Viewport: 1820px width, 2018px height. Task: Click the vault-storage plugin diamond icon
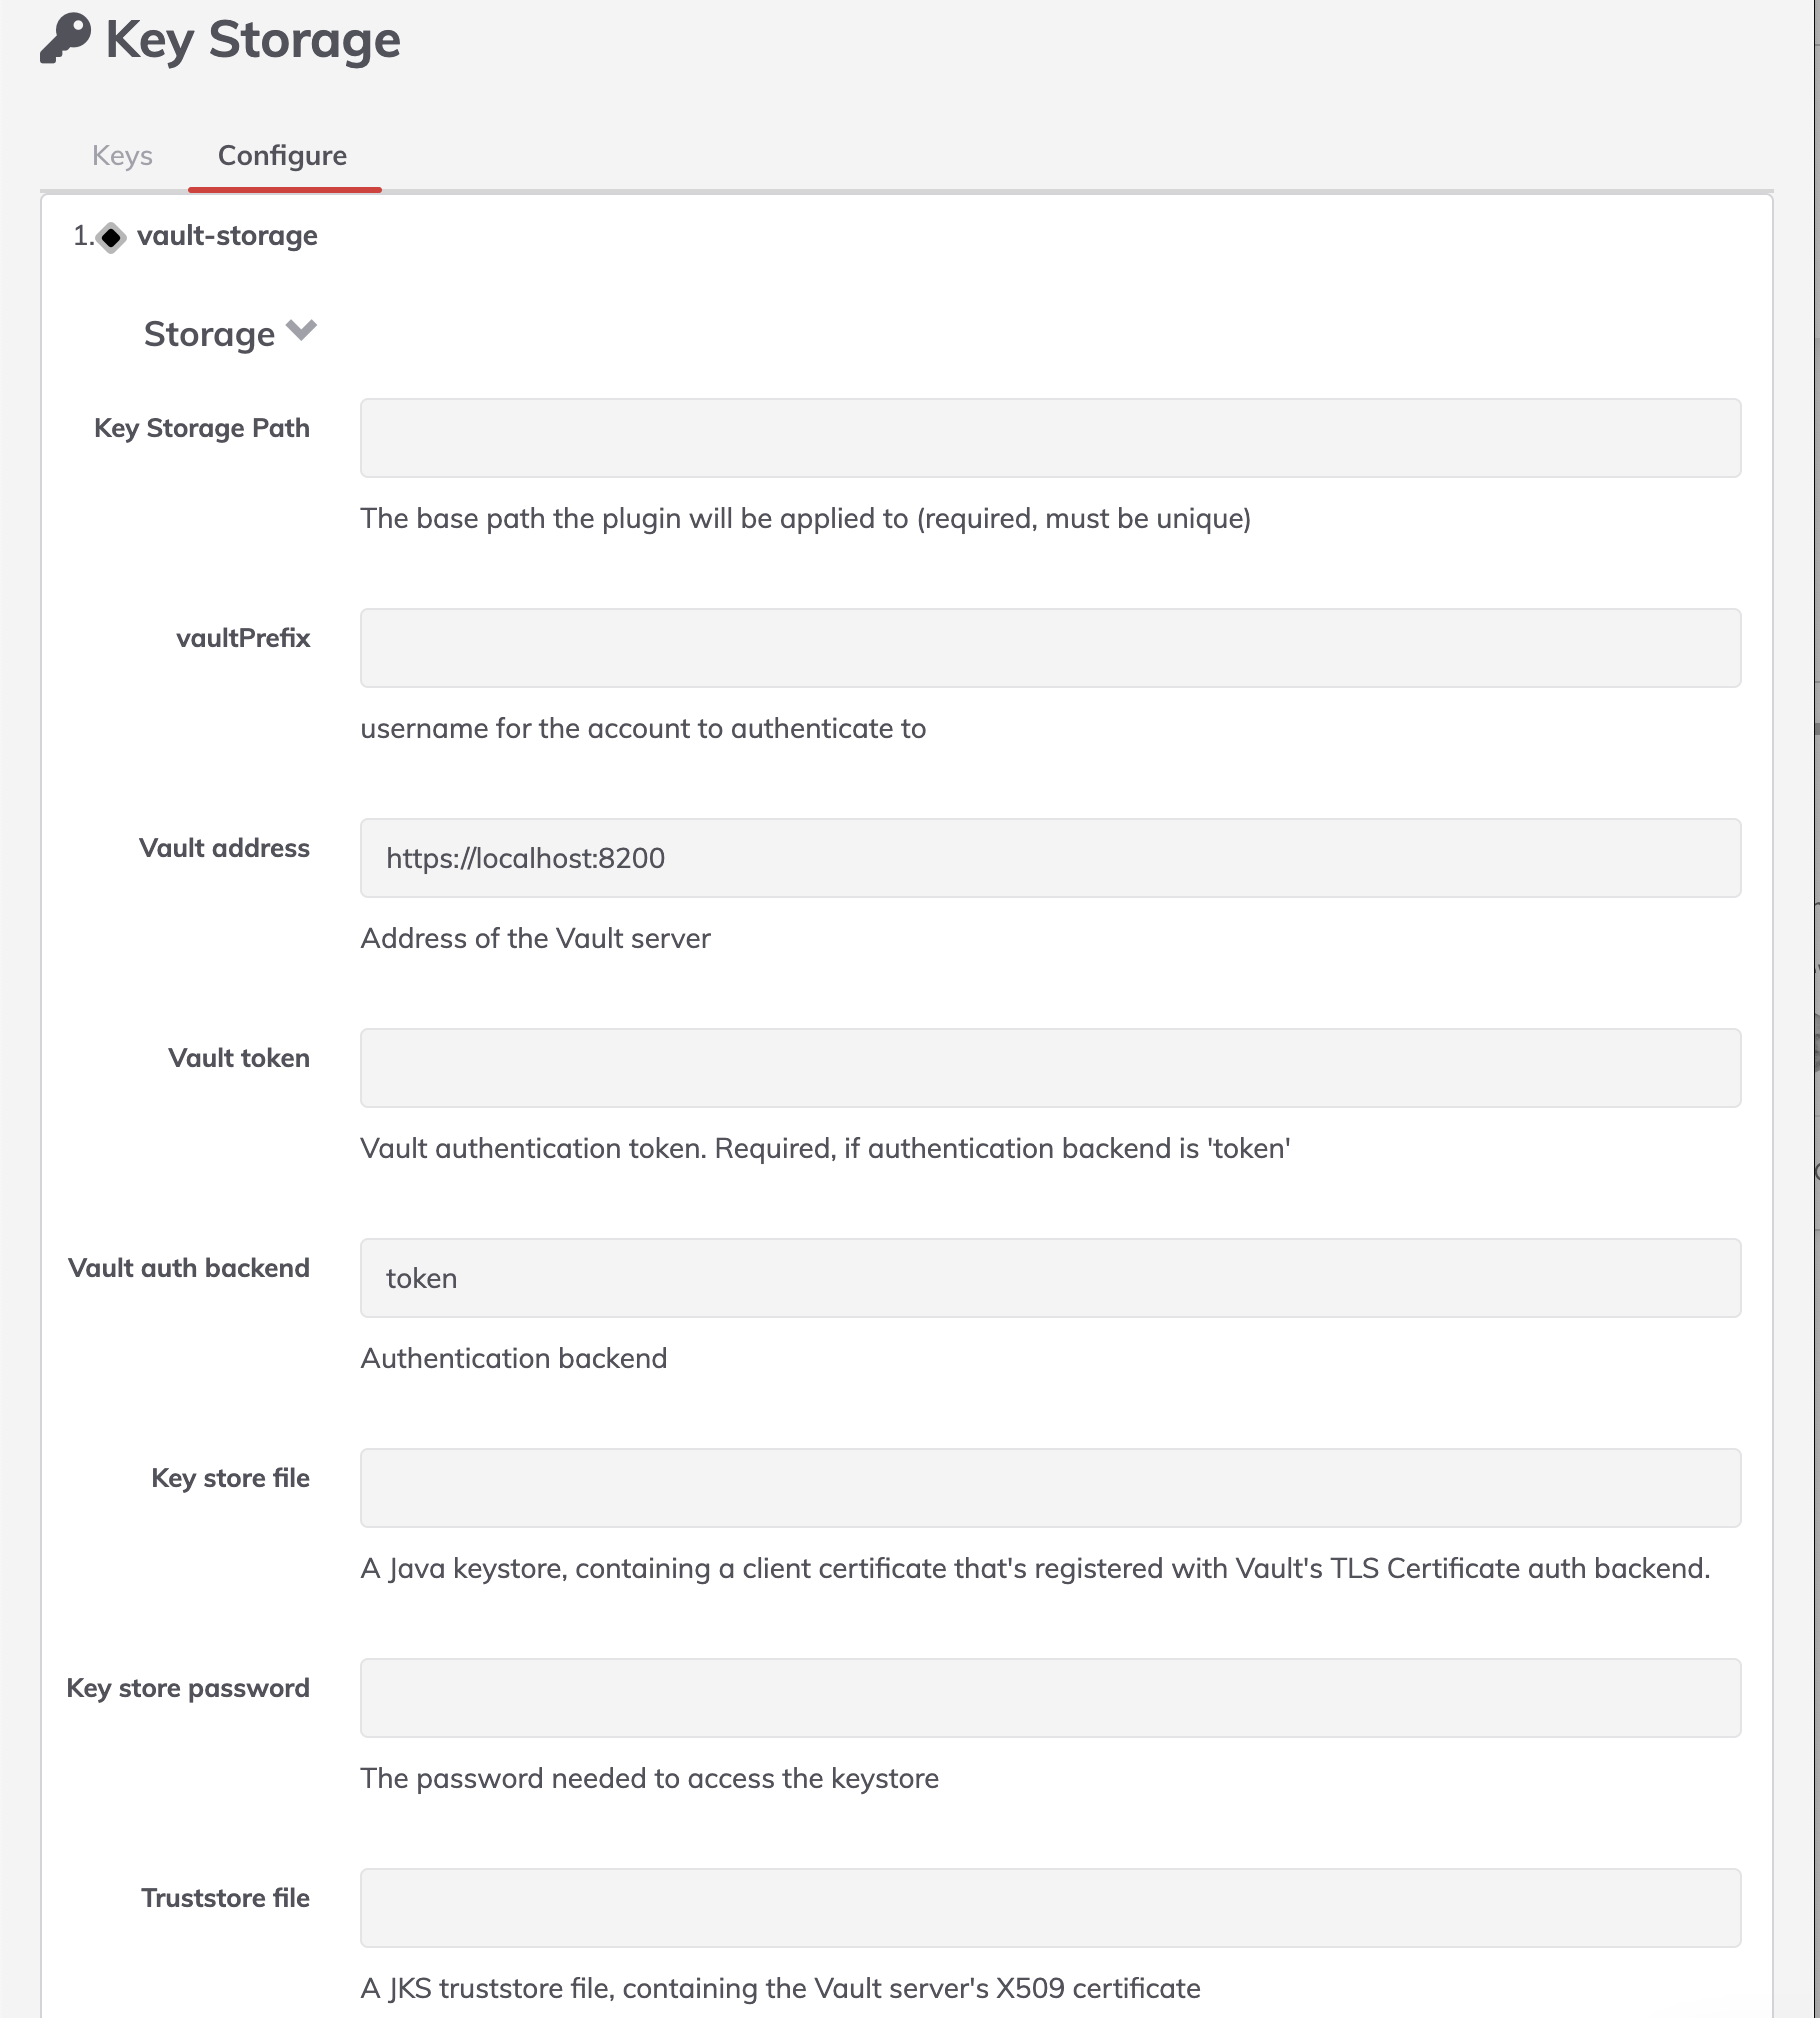(x=111, y=237)
